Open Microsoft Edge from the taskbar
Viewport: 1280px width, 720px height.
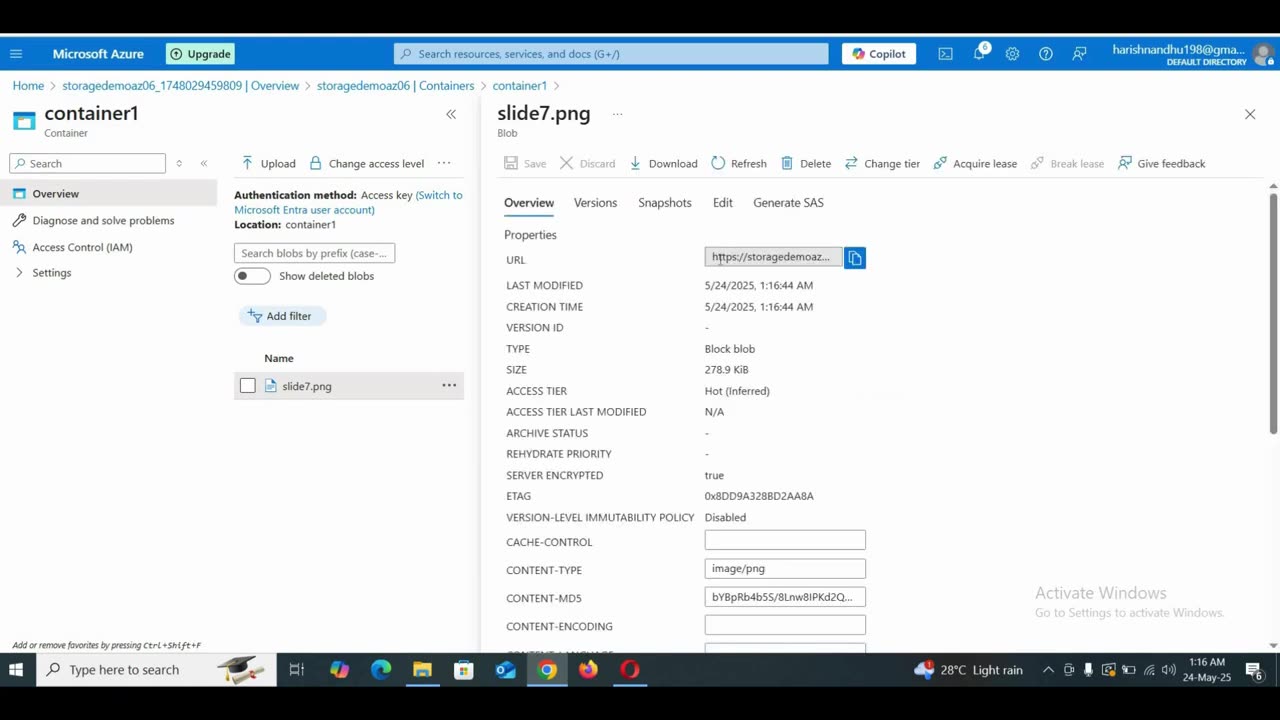[381, 670]
